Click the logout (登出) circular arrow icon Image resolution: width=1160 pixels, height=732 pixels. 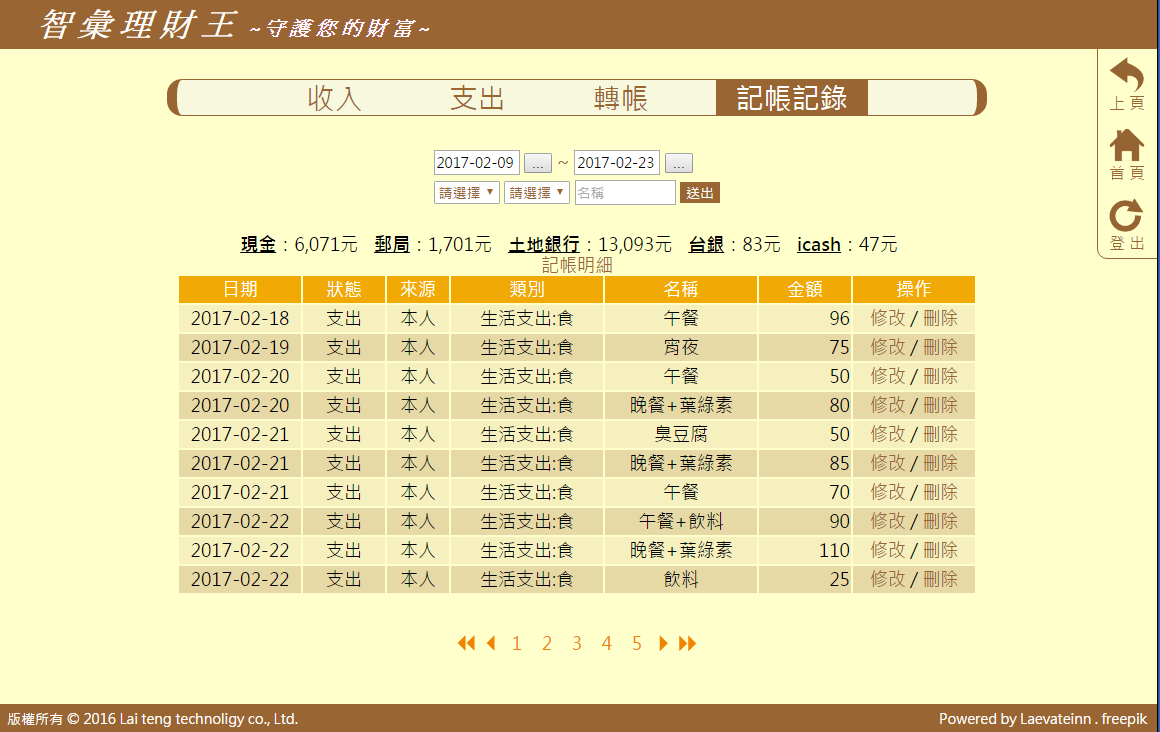coord(1127,217)
